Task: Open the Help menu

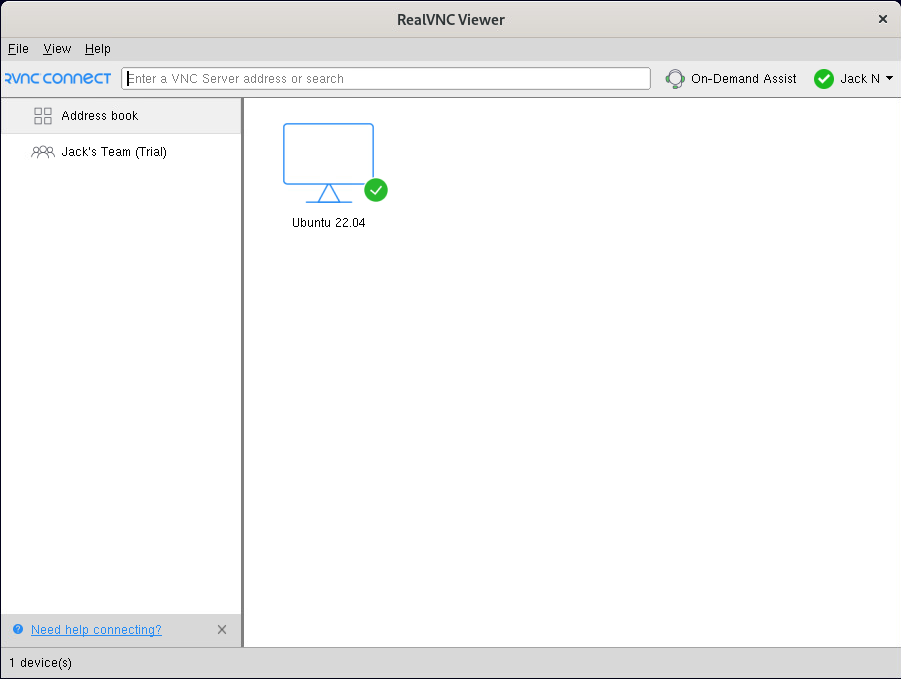Action: 98,49
